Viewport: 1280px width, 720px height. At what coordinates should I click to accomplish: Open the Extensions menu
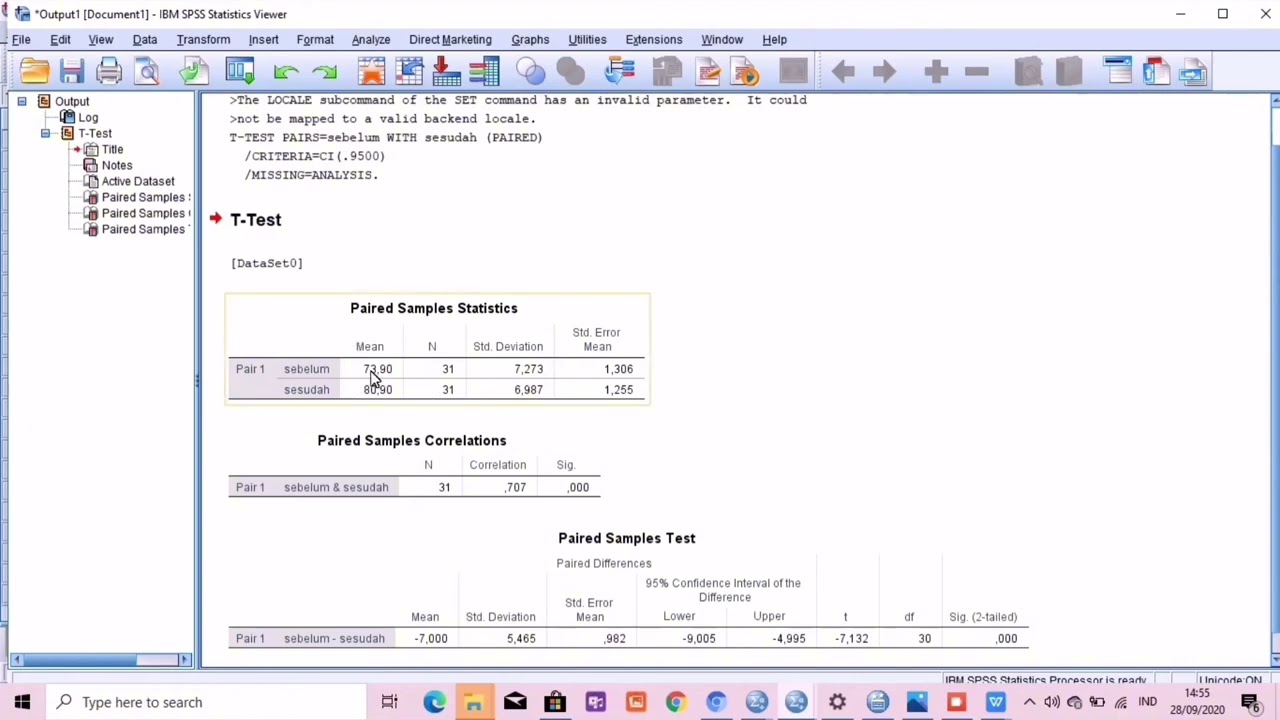[654, 39]
